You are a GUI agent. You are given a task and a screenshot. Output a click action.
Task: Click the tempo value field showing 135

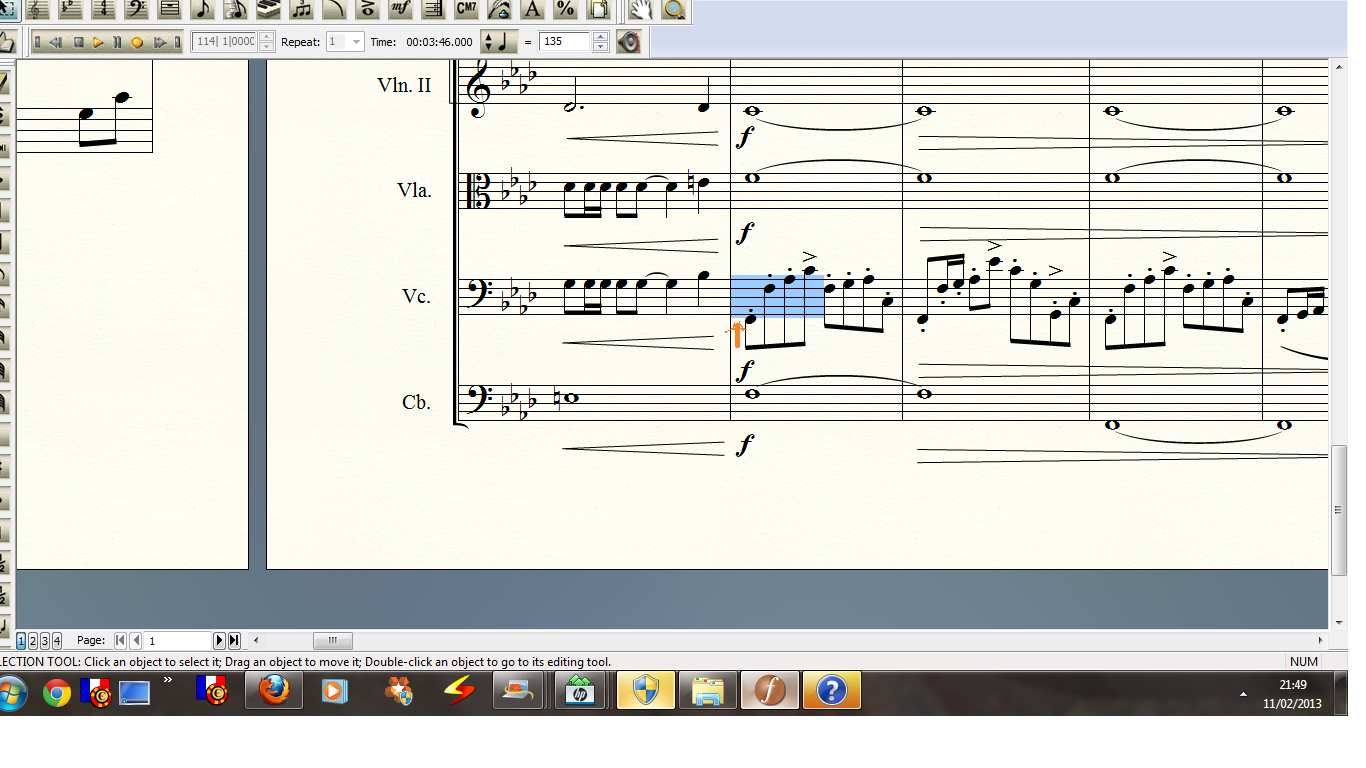564,42
